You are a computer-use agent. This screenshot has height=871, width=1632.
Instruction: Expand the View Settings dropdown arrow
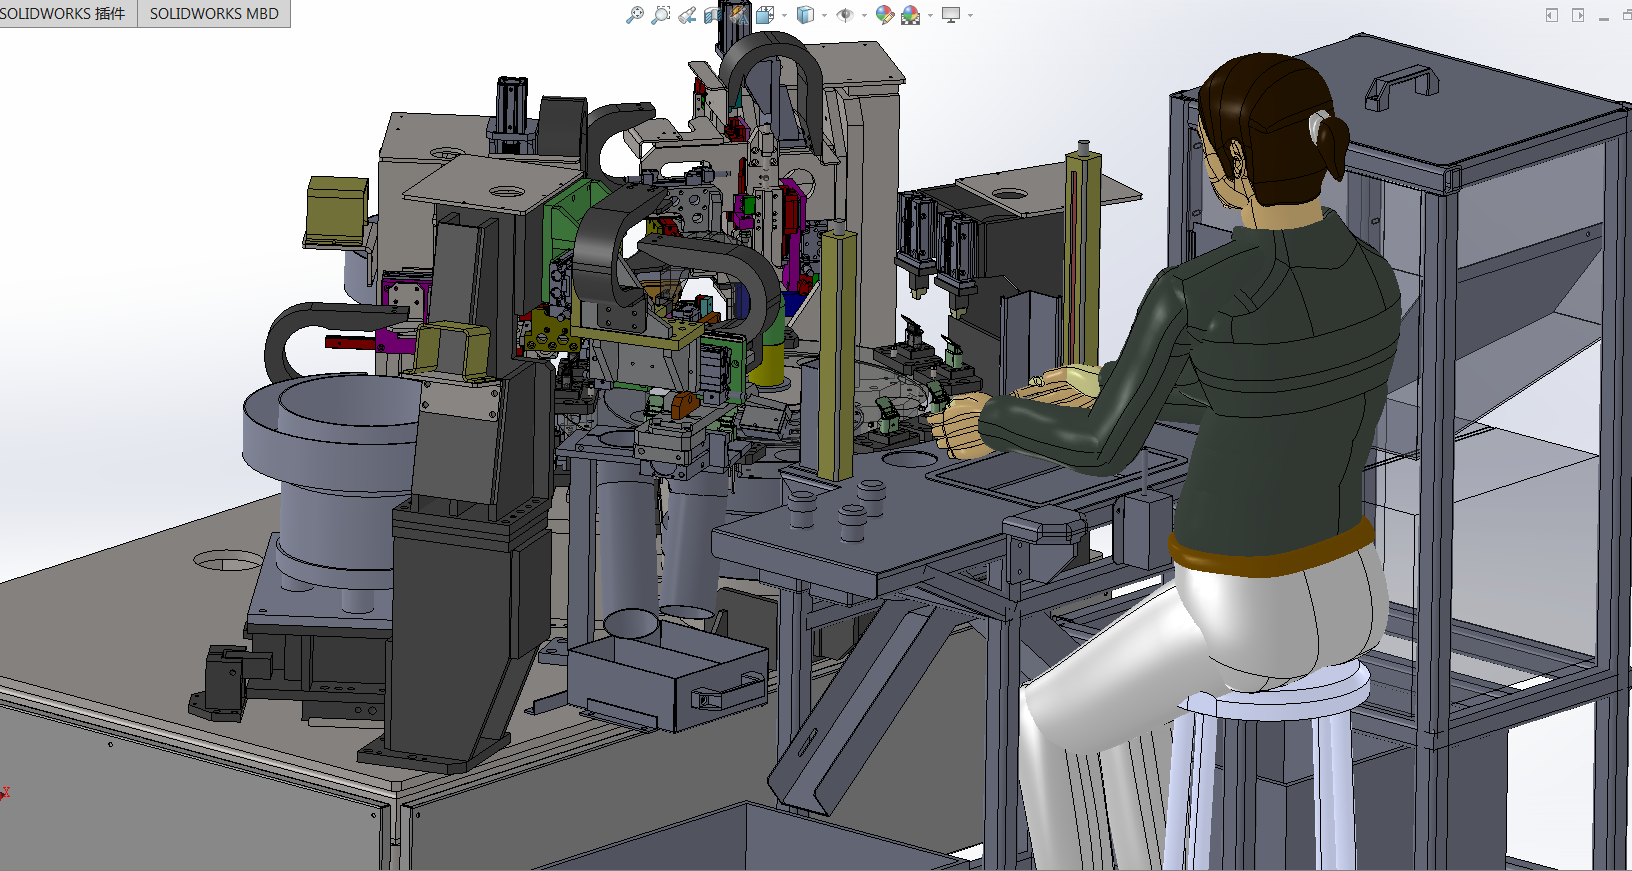click(x=970, y=15)
